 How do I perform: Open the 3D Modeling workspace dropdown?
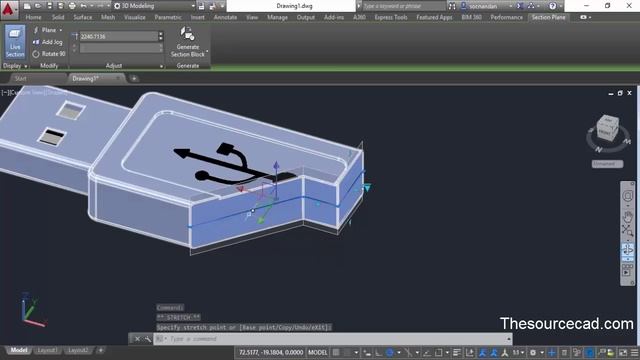[x=154, y=6]
